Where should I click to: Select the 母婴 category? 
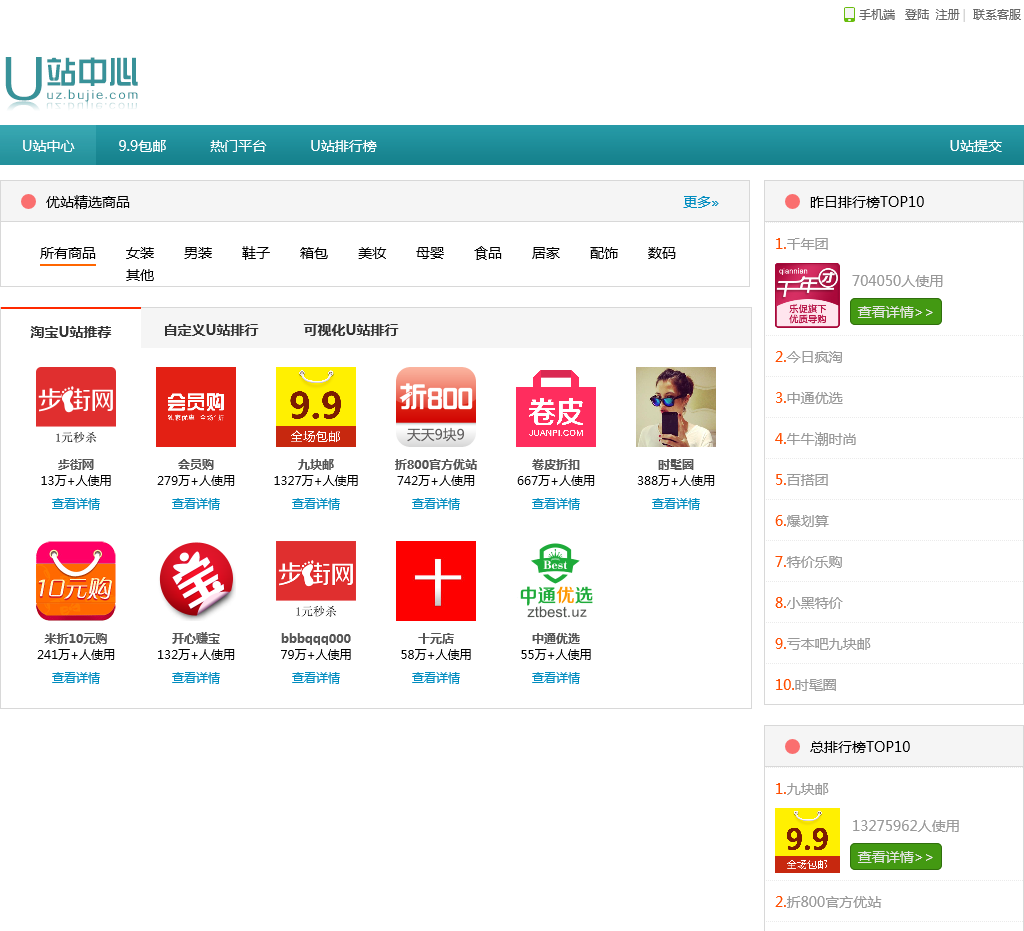pyautogui.click(x=430, y=253)
